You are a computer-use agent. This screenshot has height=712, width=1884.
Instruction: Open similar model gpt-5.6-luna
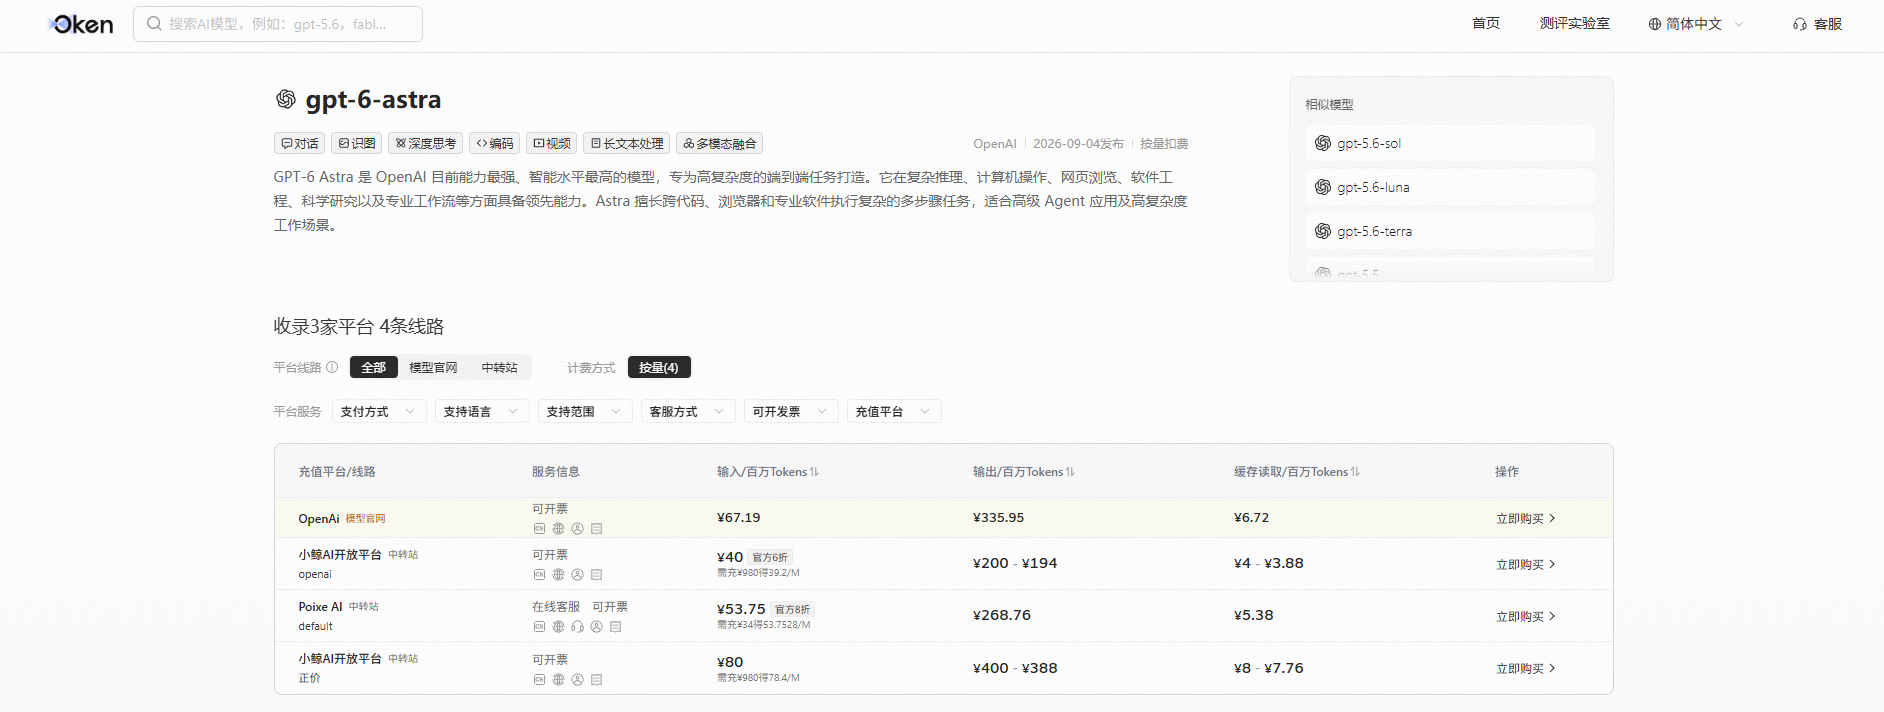(1450, 187)
